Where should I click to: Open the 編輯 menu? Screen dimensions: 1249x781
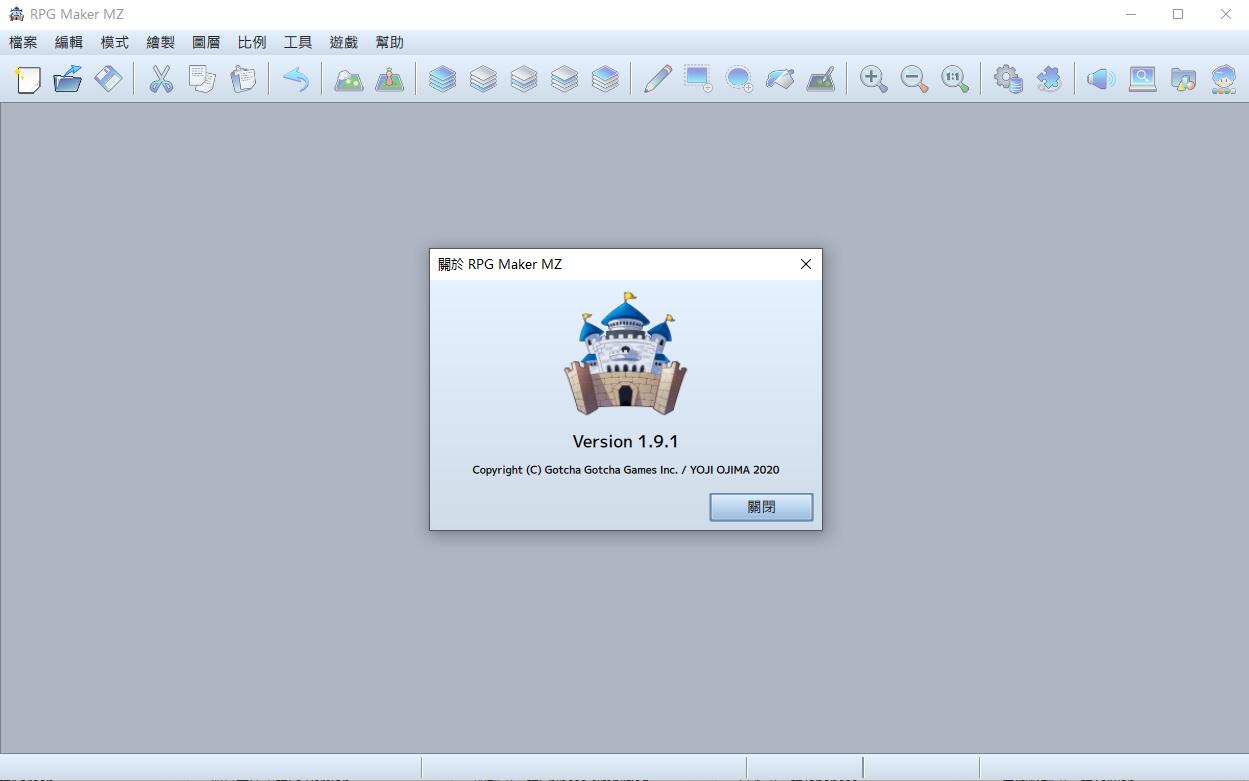[69, 42]
